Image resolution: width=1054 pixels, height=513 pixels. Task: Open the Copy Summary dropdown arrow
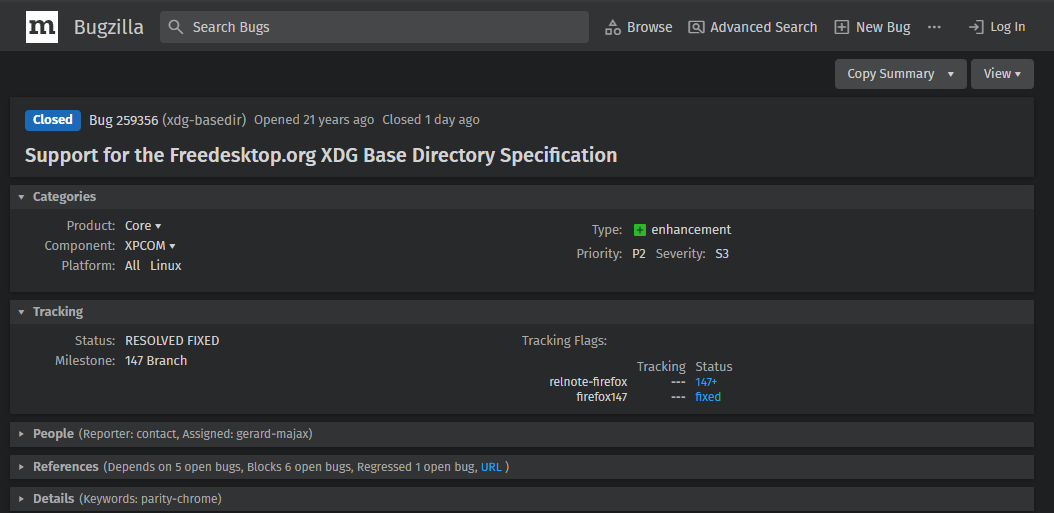(951, 74)
